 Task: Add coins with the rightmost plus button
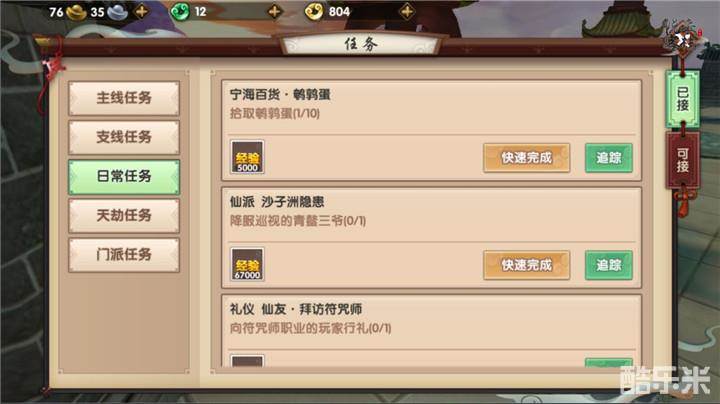click(407, 11)
